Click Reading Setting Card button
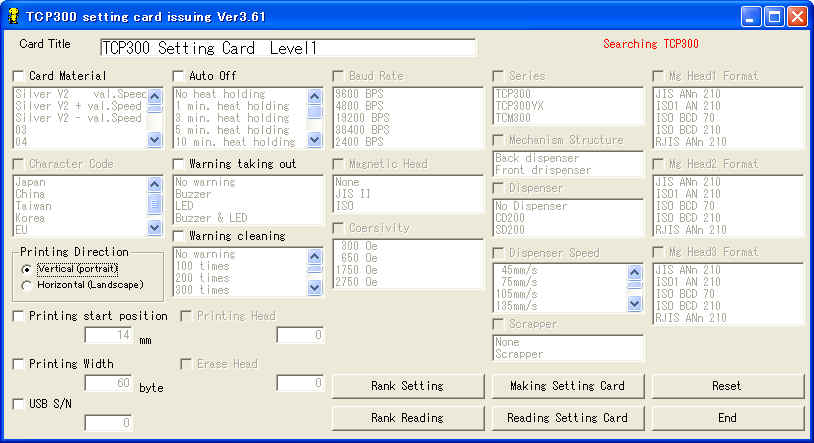This screenshot has height=443, width=814. coord(567,418)
